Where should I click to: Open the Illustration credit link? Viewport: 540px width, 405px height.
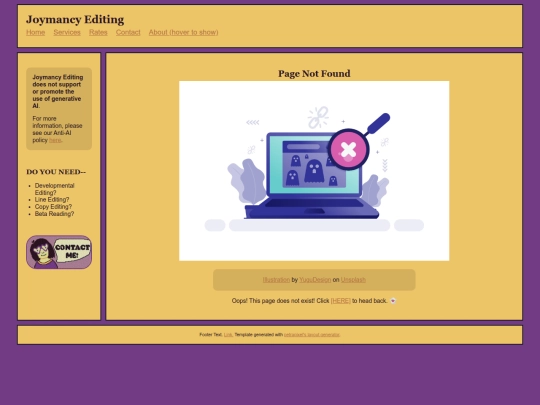point(276,280)
